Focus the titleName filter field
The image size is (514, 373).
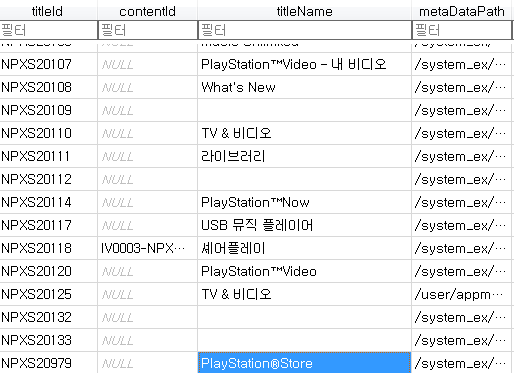click(305, 30)
